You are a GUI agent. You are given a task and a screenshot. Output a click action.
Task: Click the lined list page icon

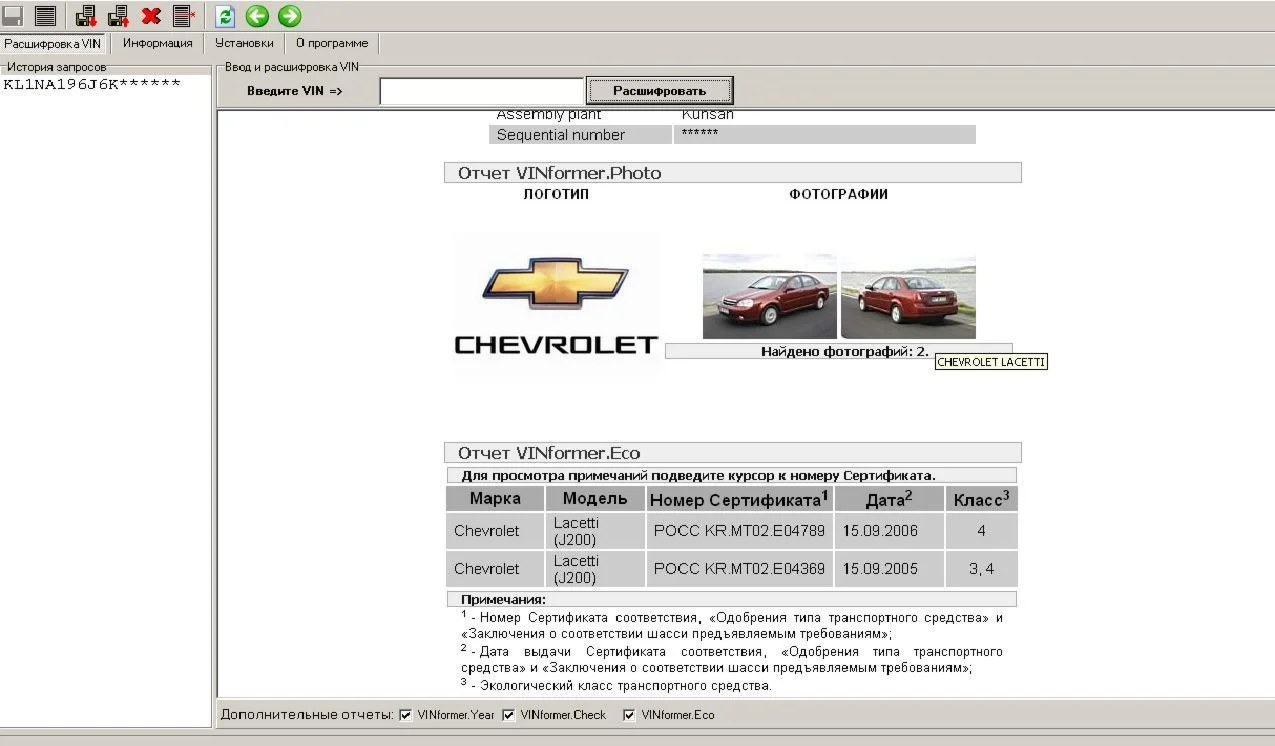pos(45,16)
